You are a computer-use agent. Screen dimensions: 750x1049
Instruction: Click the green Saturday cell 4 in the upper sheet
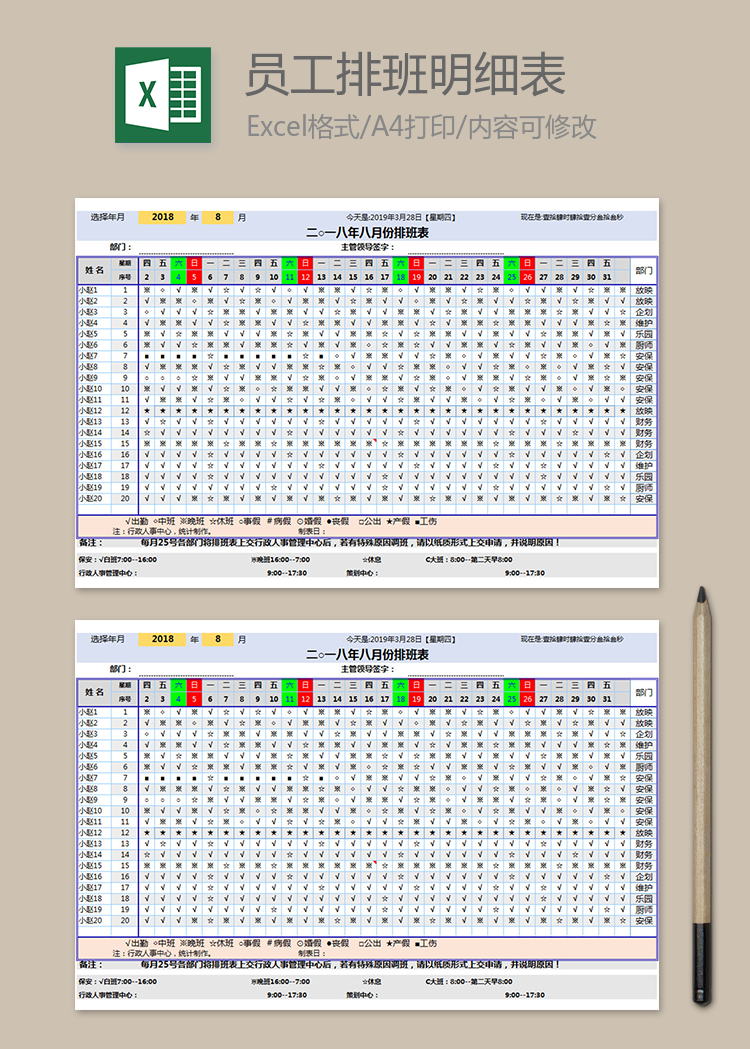178,277
